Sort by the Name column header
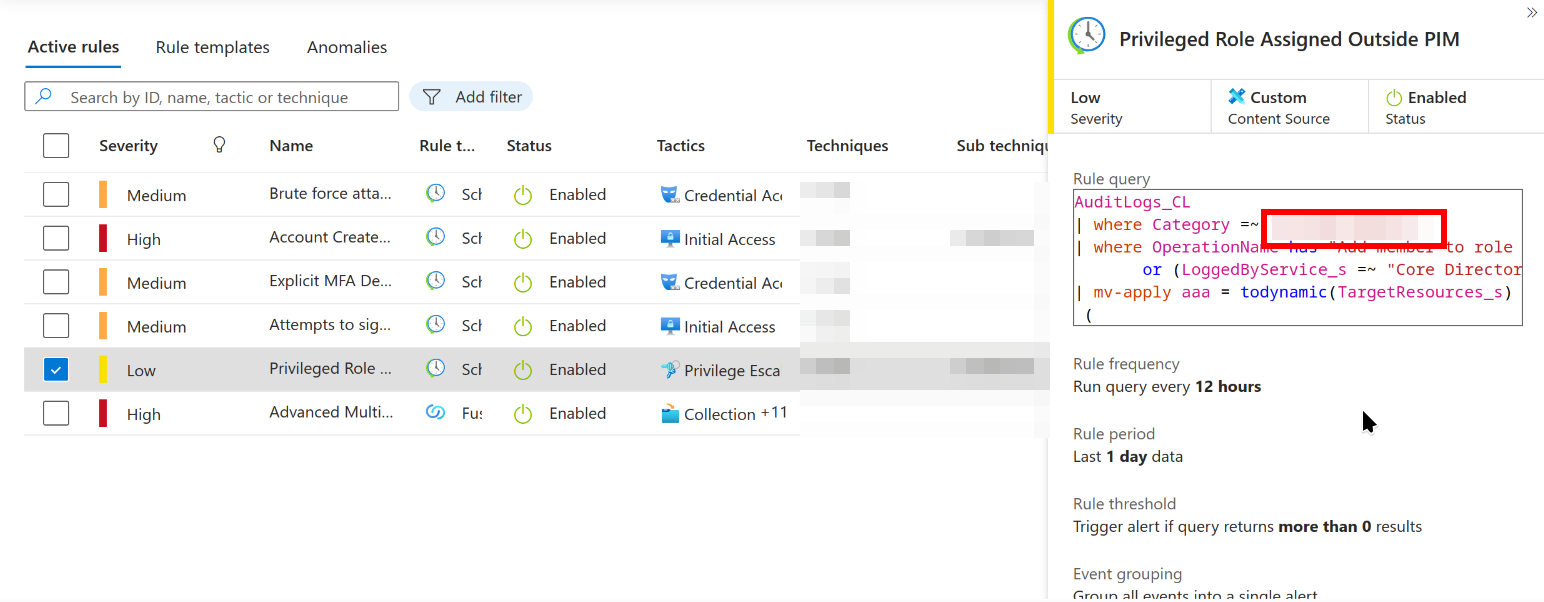Screen dimensions: 1544x602 pyautogui.click(x=291, y=146)
